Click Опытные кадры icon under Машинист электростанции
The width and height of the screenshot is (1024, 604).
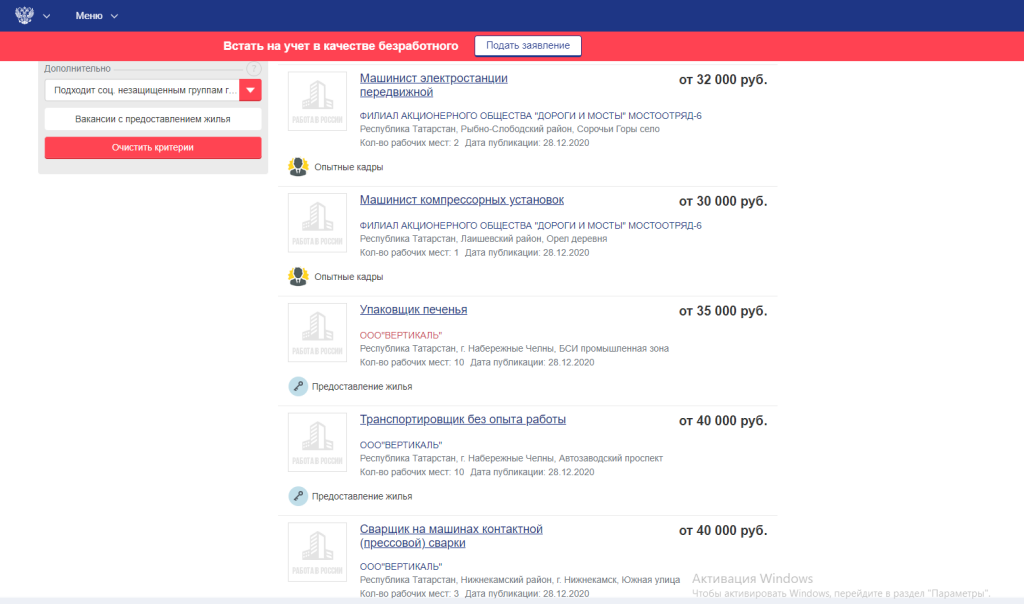298,166
